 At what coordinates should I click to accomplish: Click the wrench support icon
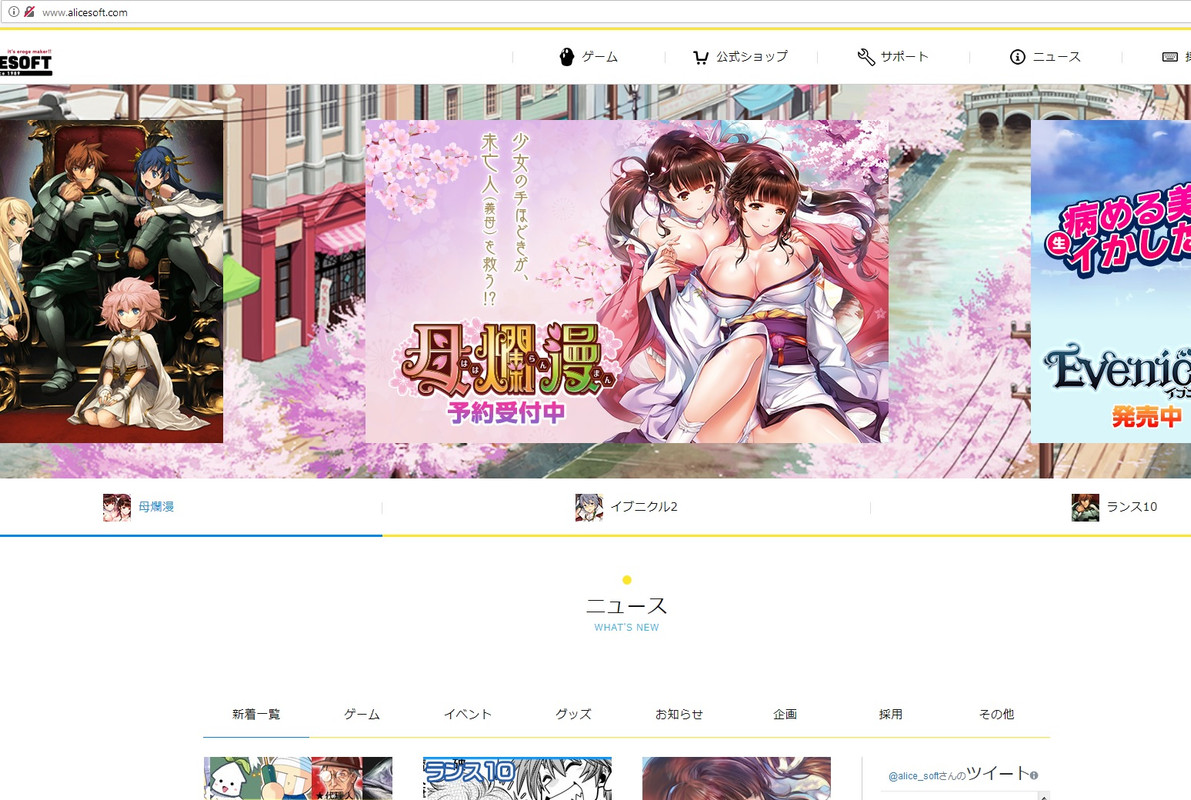pyautogui.click(x=866, y=57)
